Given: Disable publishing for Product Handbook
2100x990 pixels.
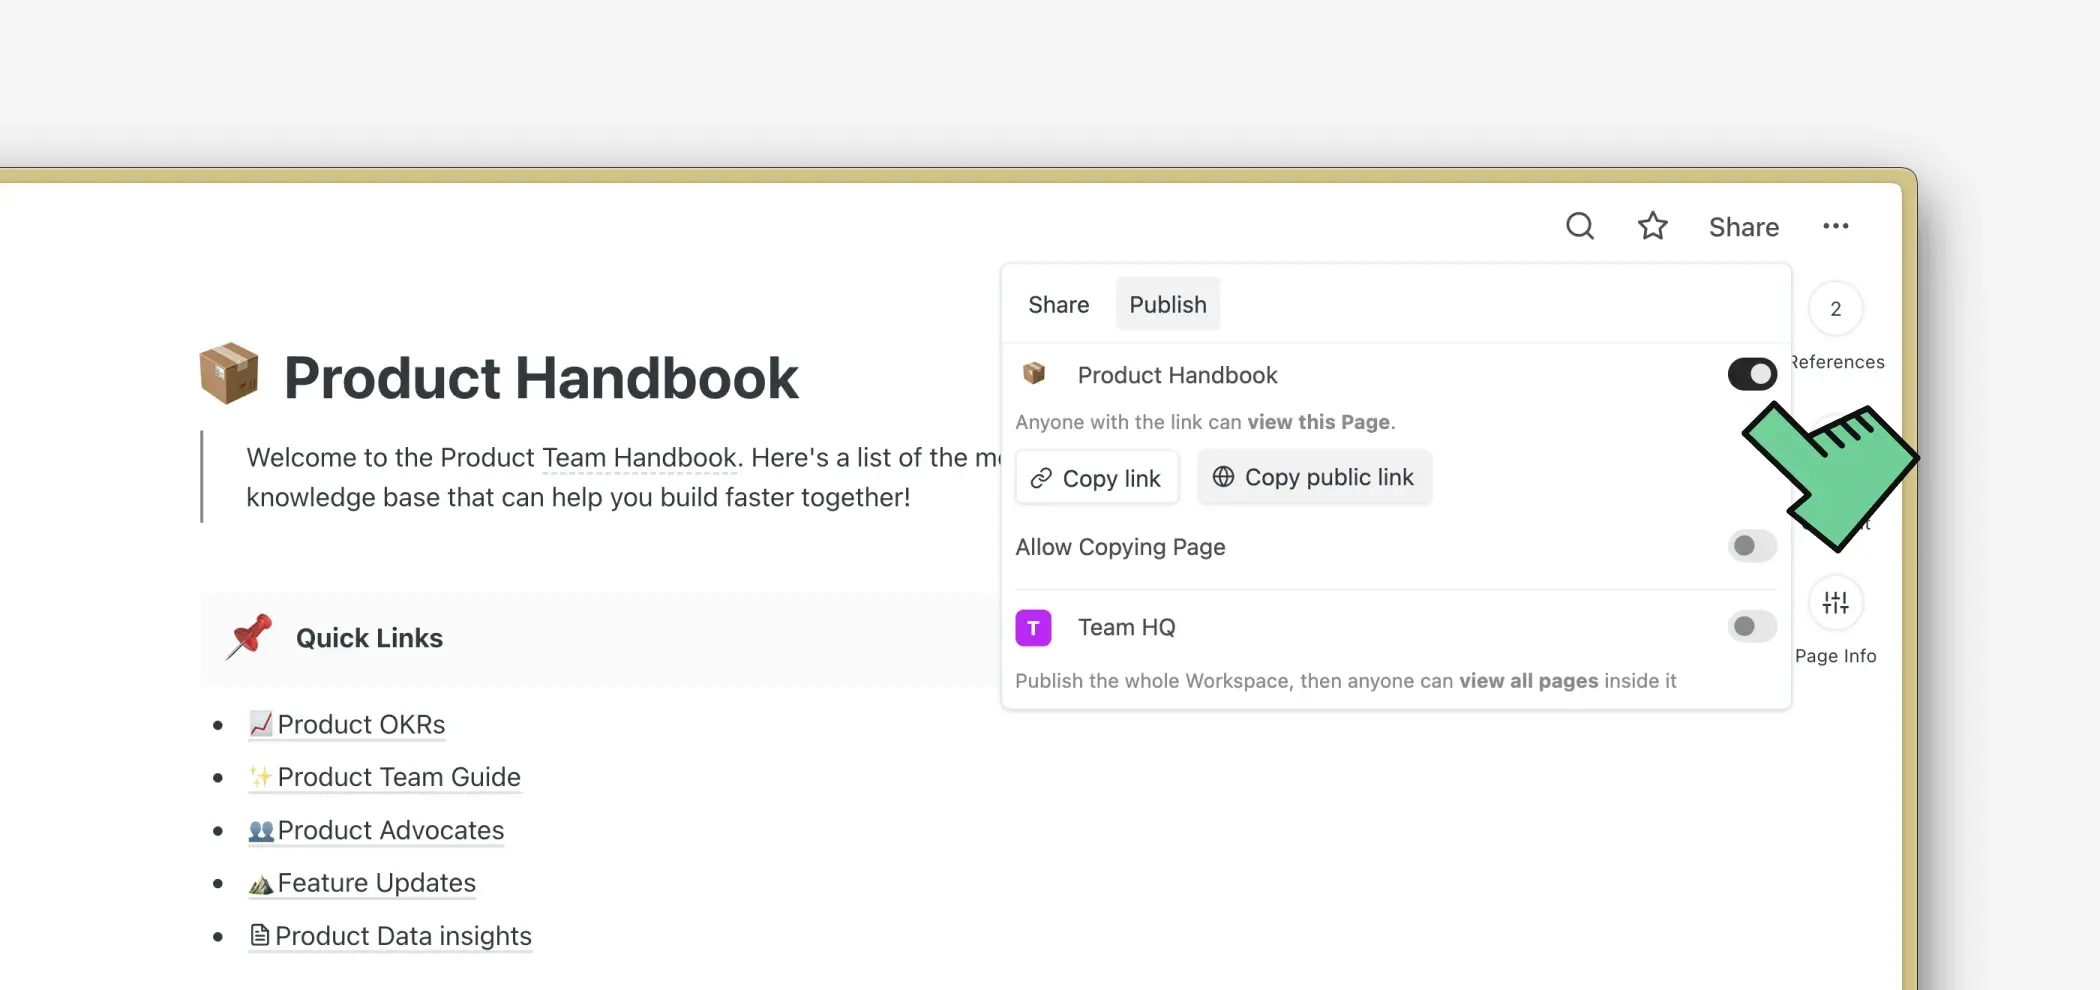Looking at the screenshot, I should coord(1751,373).
